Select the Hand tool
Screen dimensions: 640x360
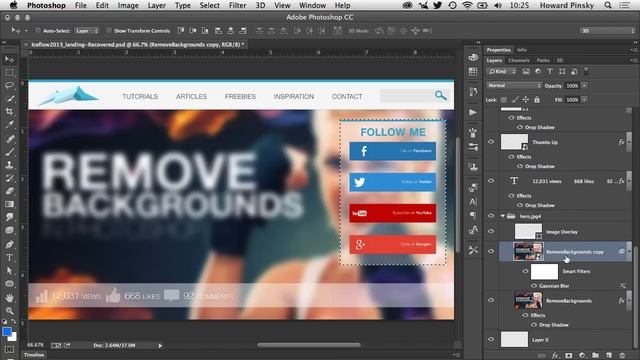9,298
